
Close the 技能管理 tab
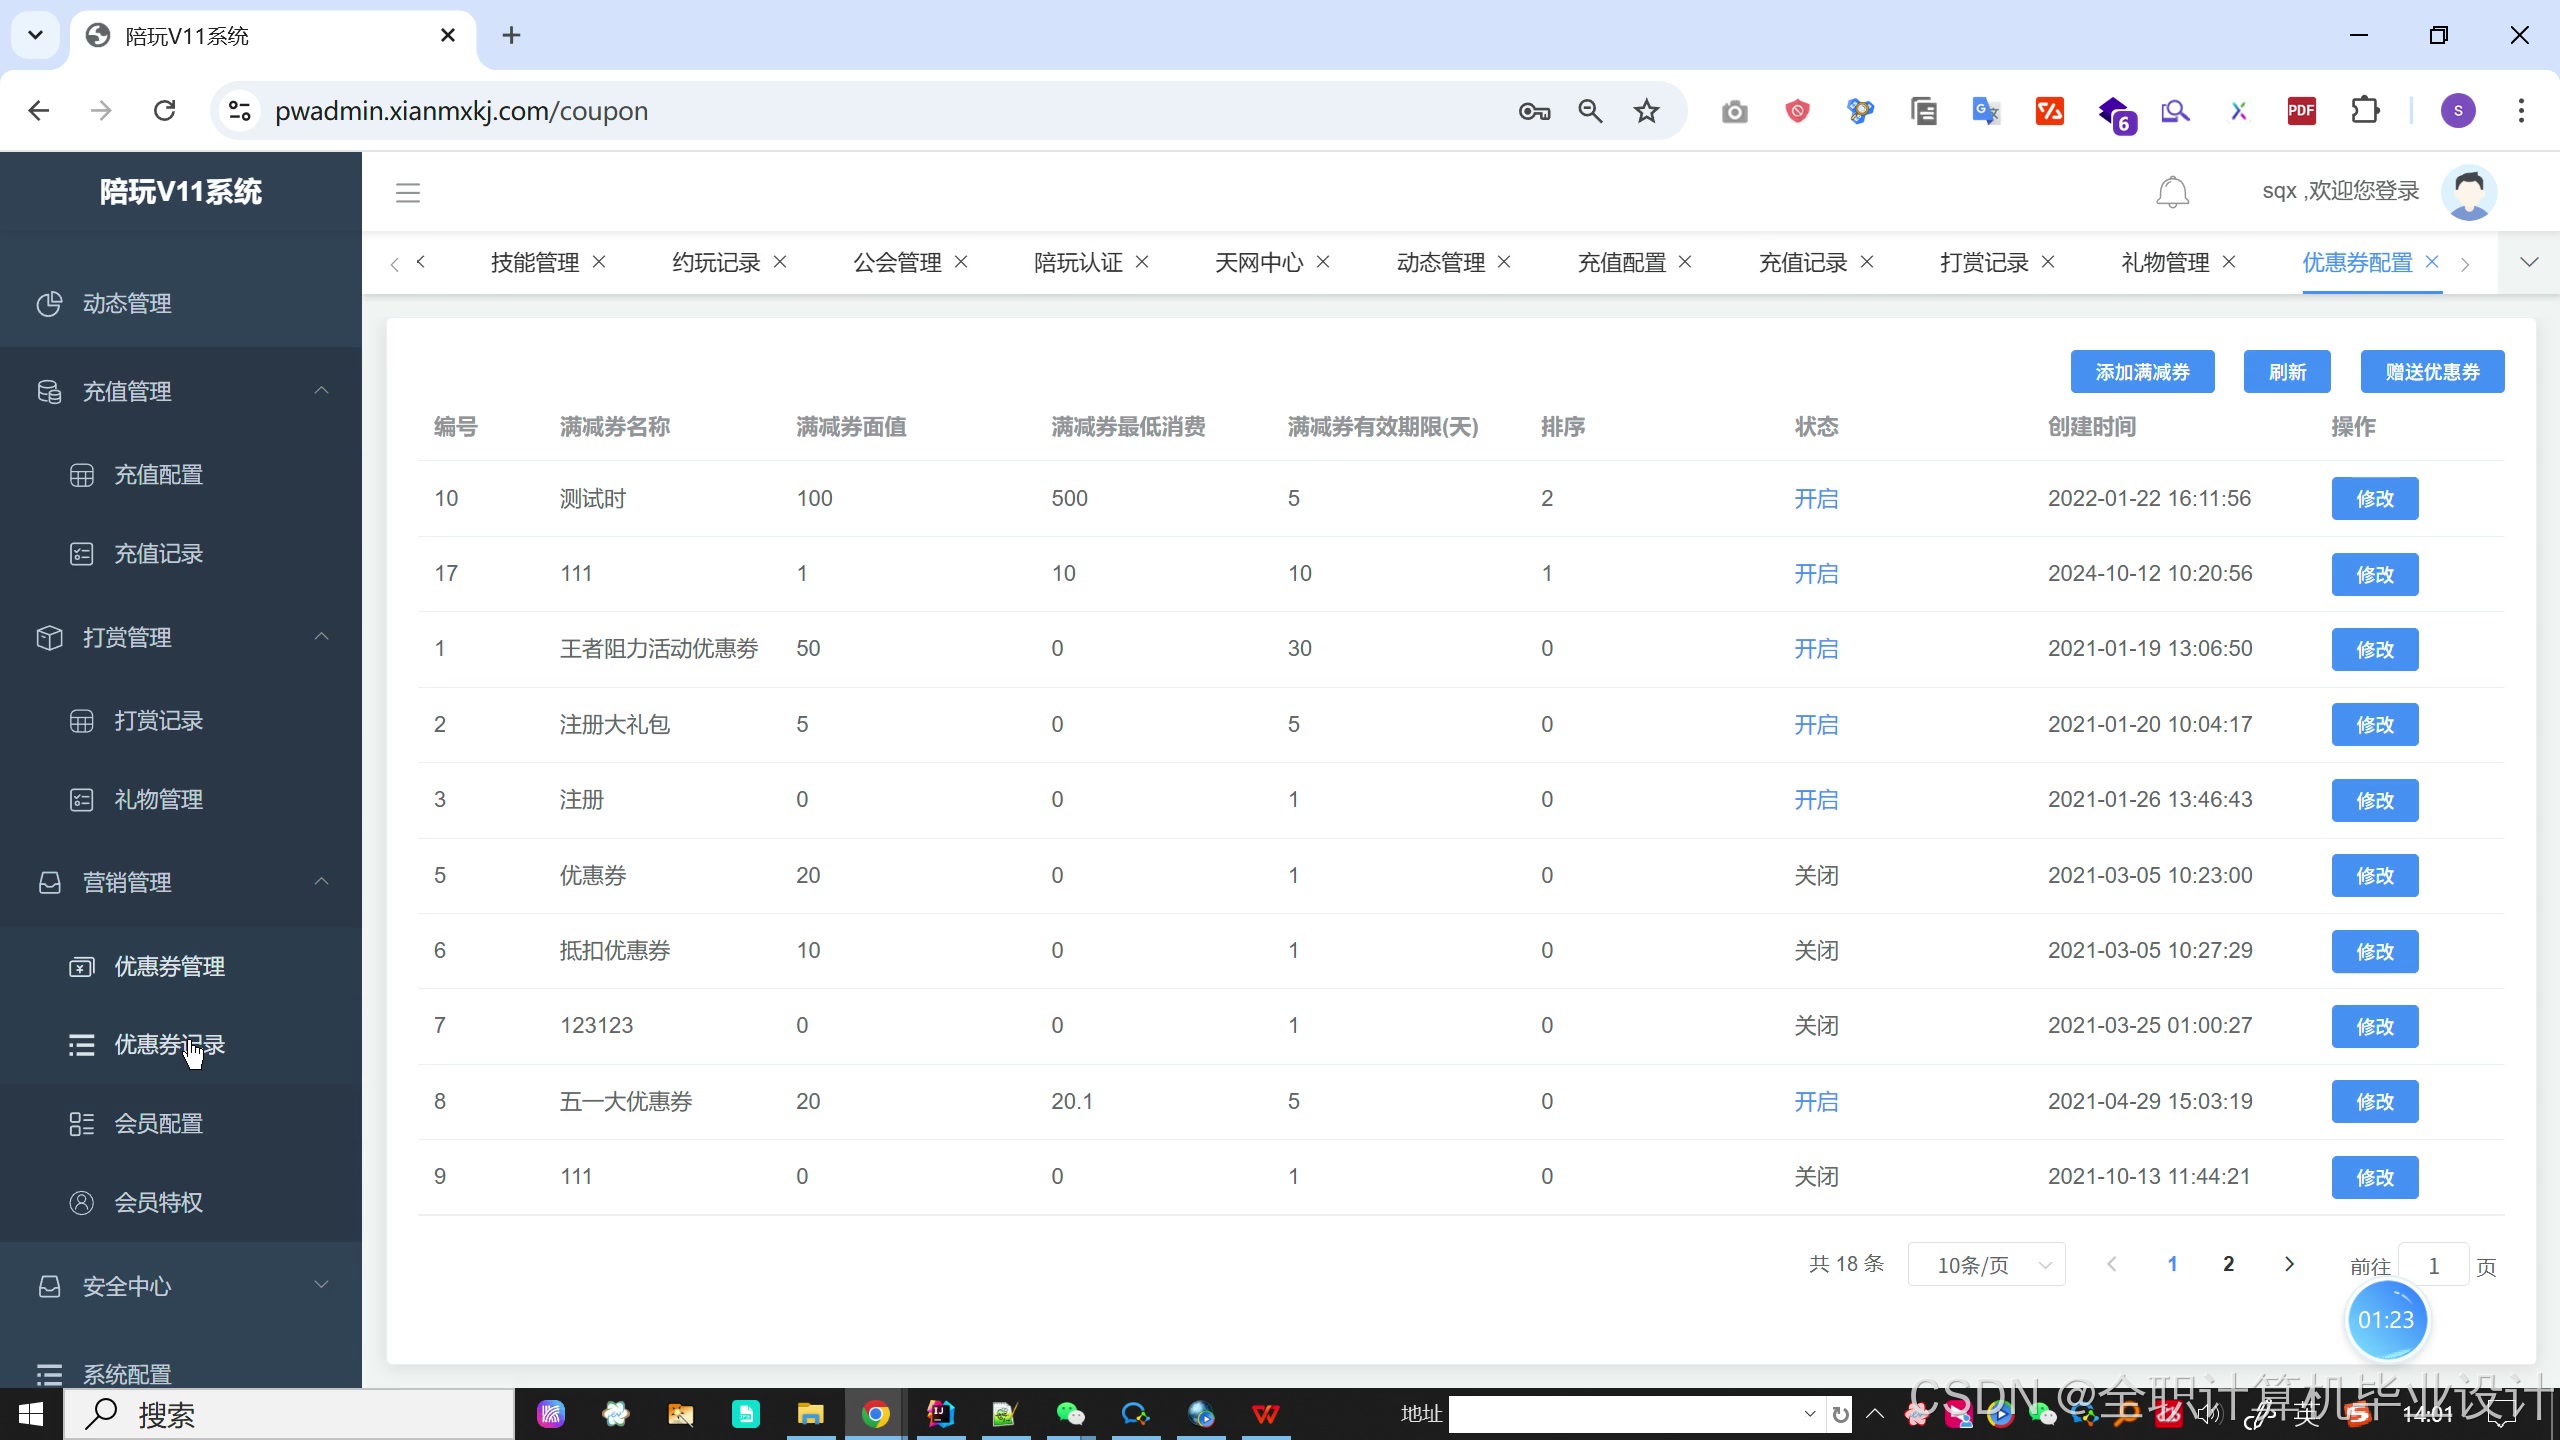pos(599,262)
